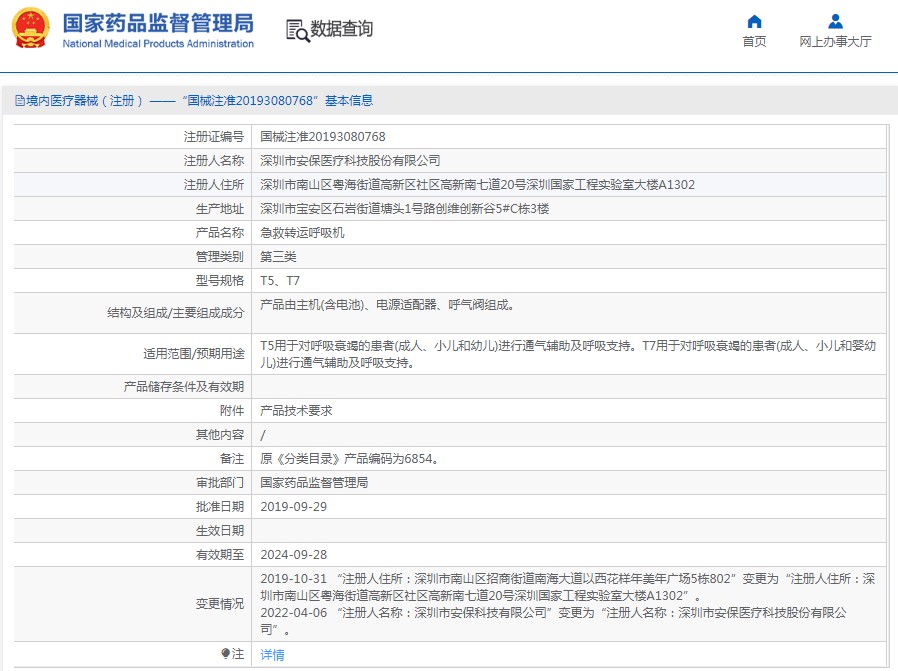Click the 数据查询 heading text
Viewport: 898px width, 671px height.
(342, 30)
